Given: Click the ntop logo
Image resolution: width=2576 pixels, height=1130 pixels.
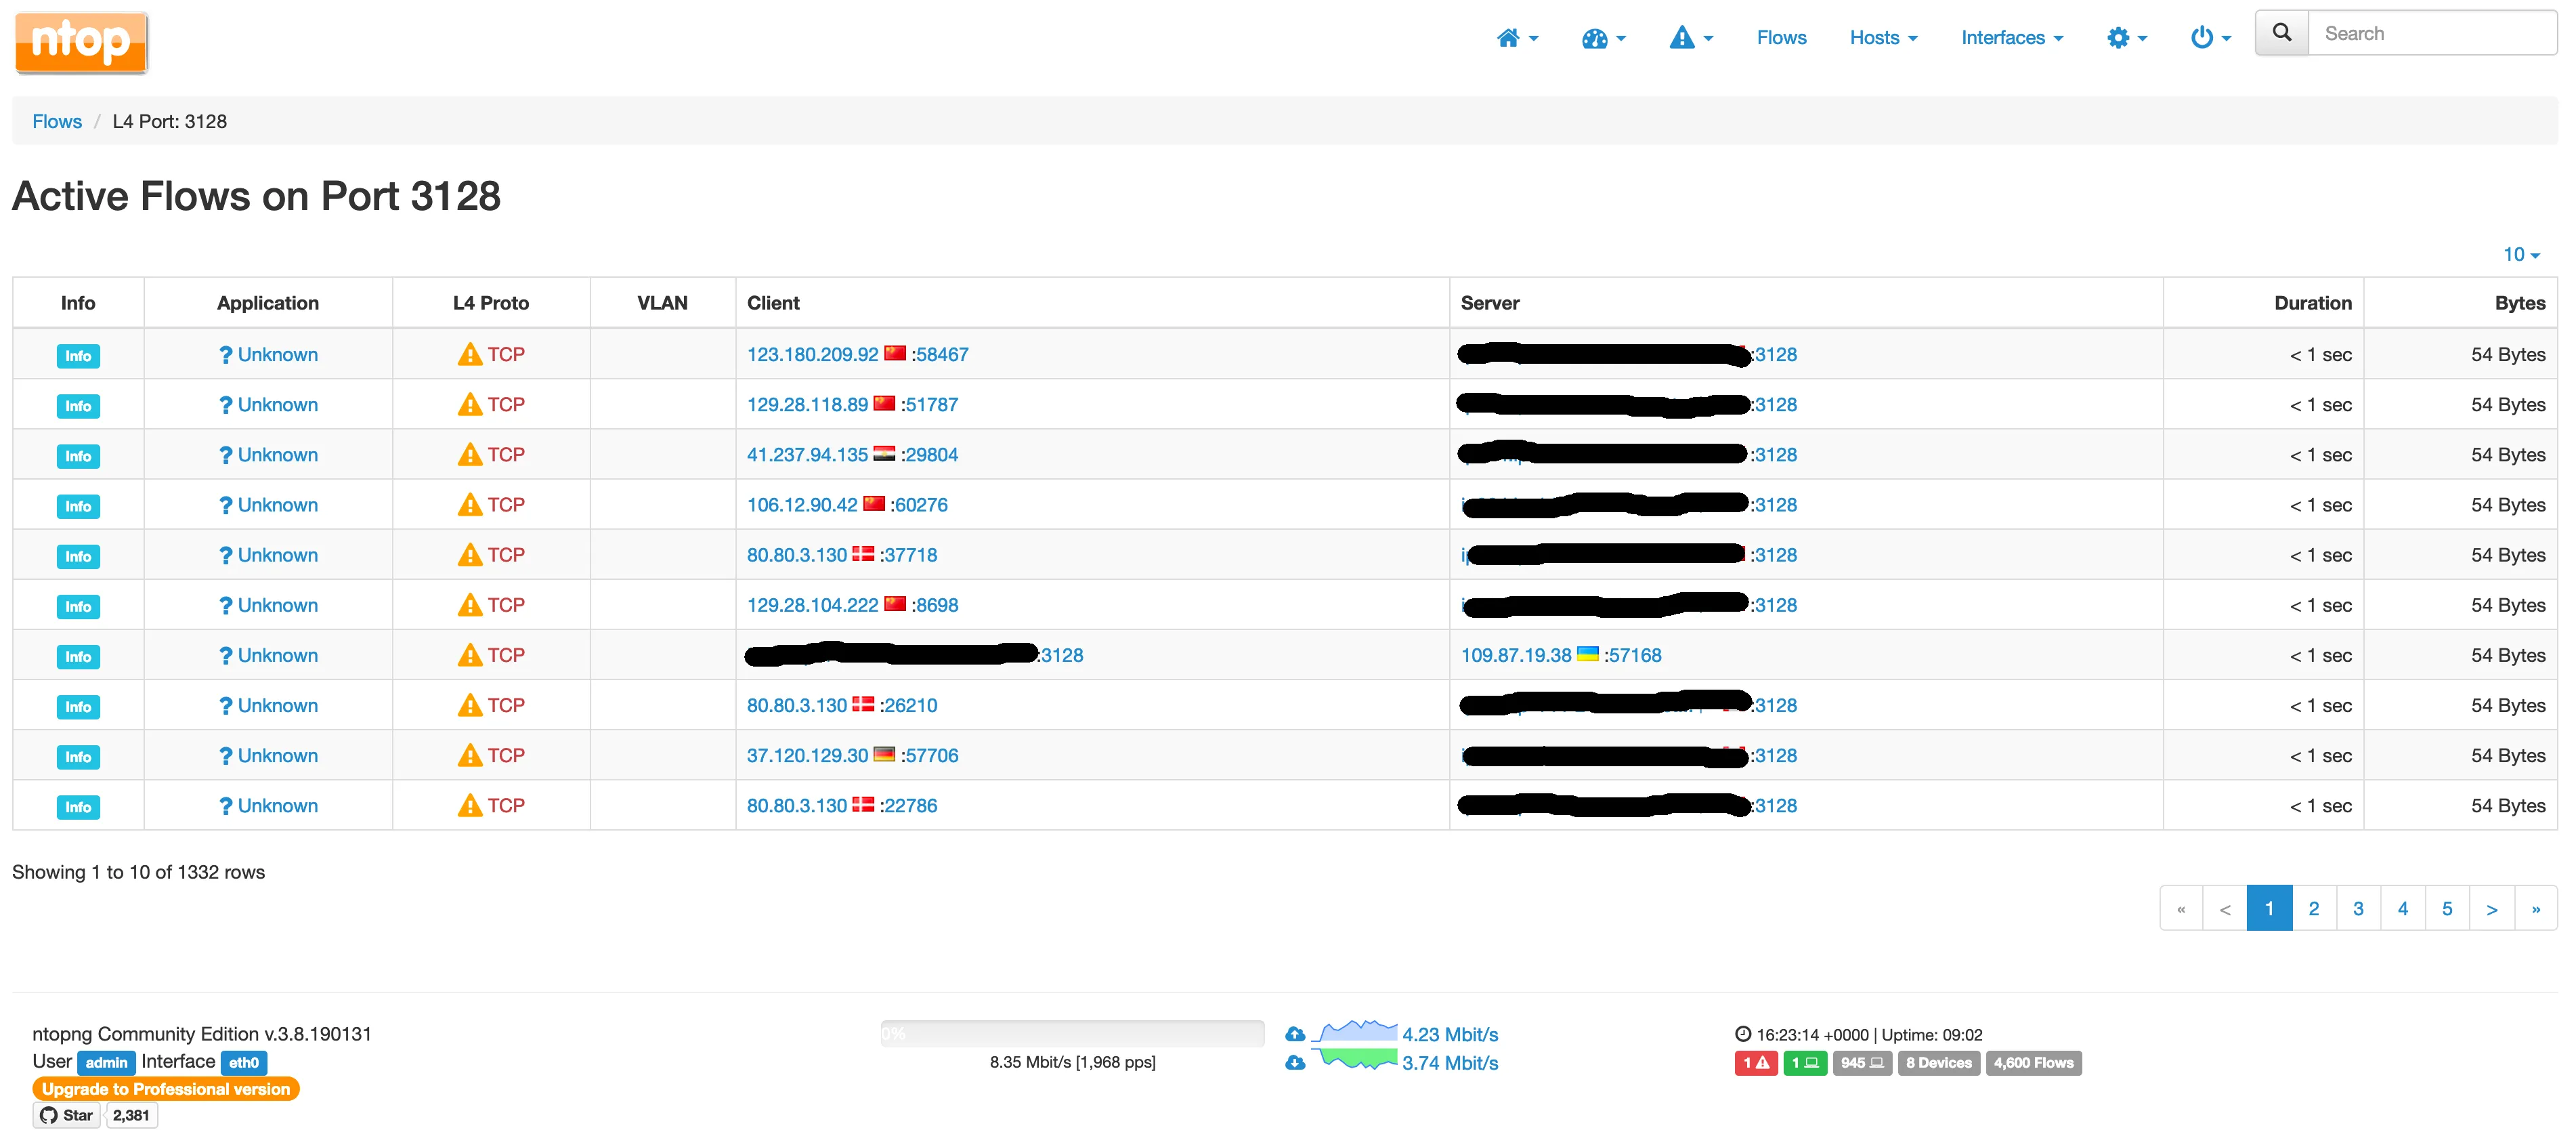Looking at the screenshot, I should point(81,42).
